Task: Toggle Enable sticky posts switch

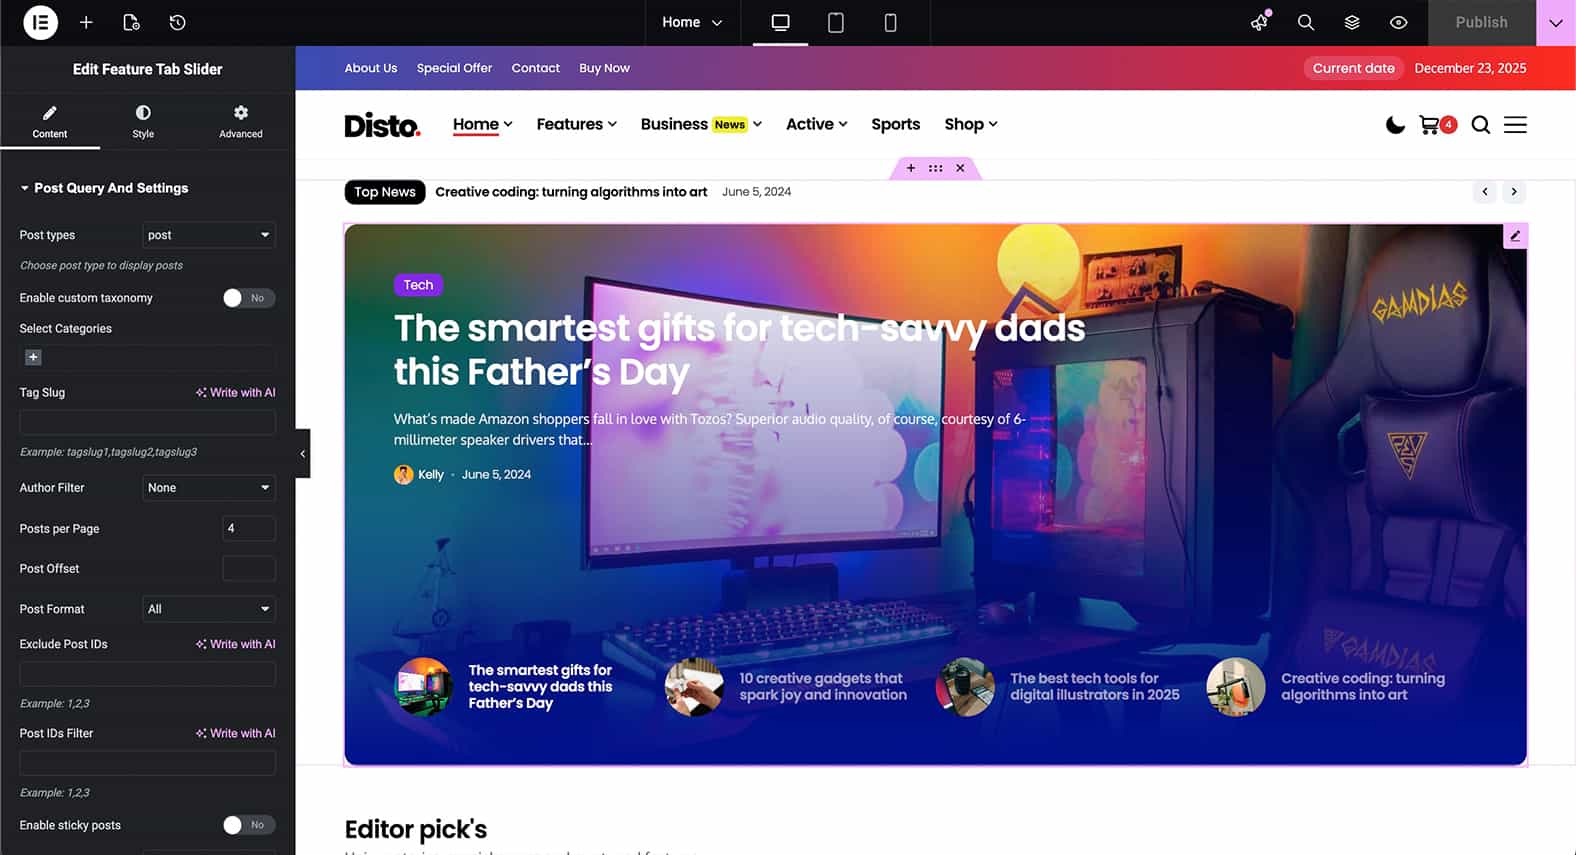Action: (x=248, y=825)
